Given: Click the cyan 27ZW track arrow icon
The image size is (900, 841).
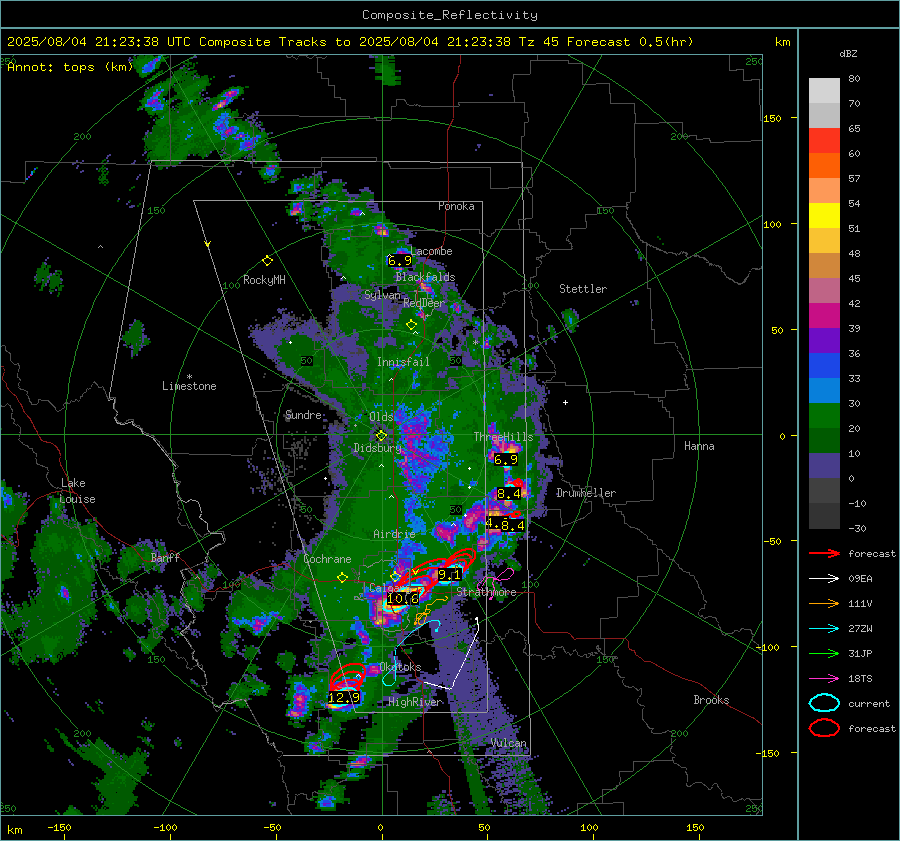Looking at the screenshot, I should pos(824,629).
